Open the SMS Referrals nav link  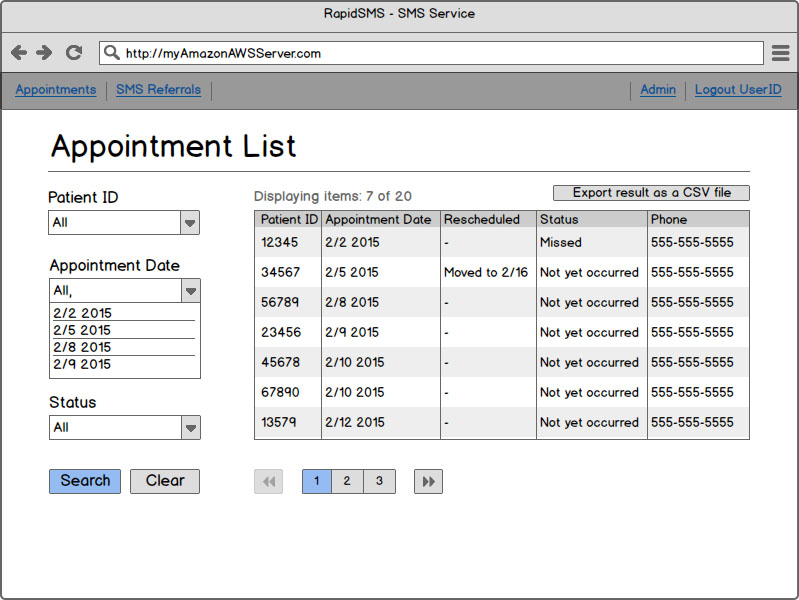click(158, 90)
